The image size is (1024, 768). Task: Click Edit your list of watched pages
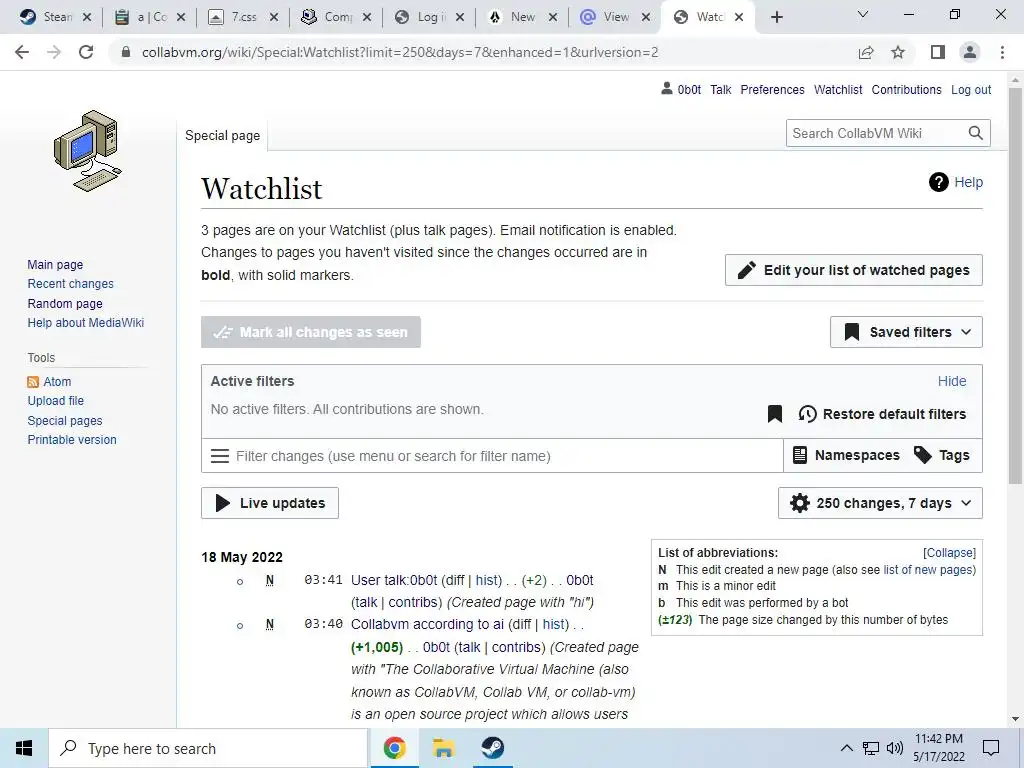tap(854, 270)
